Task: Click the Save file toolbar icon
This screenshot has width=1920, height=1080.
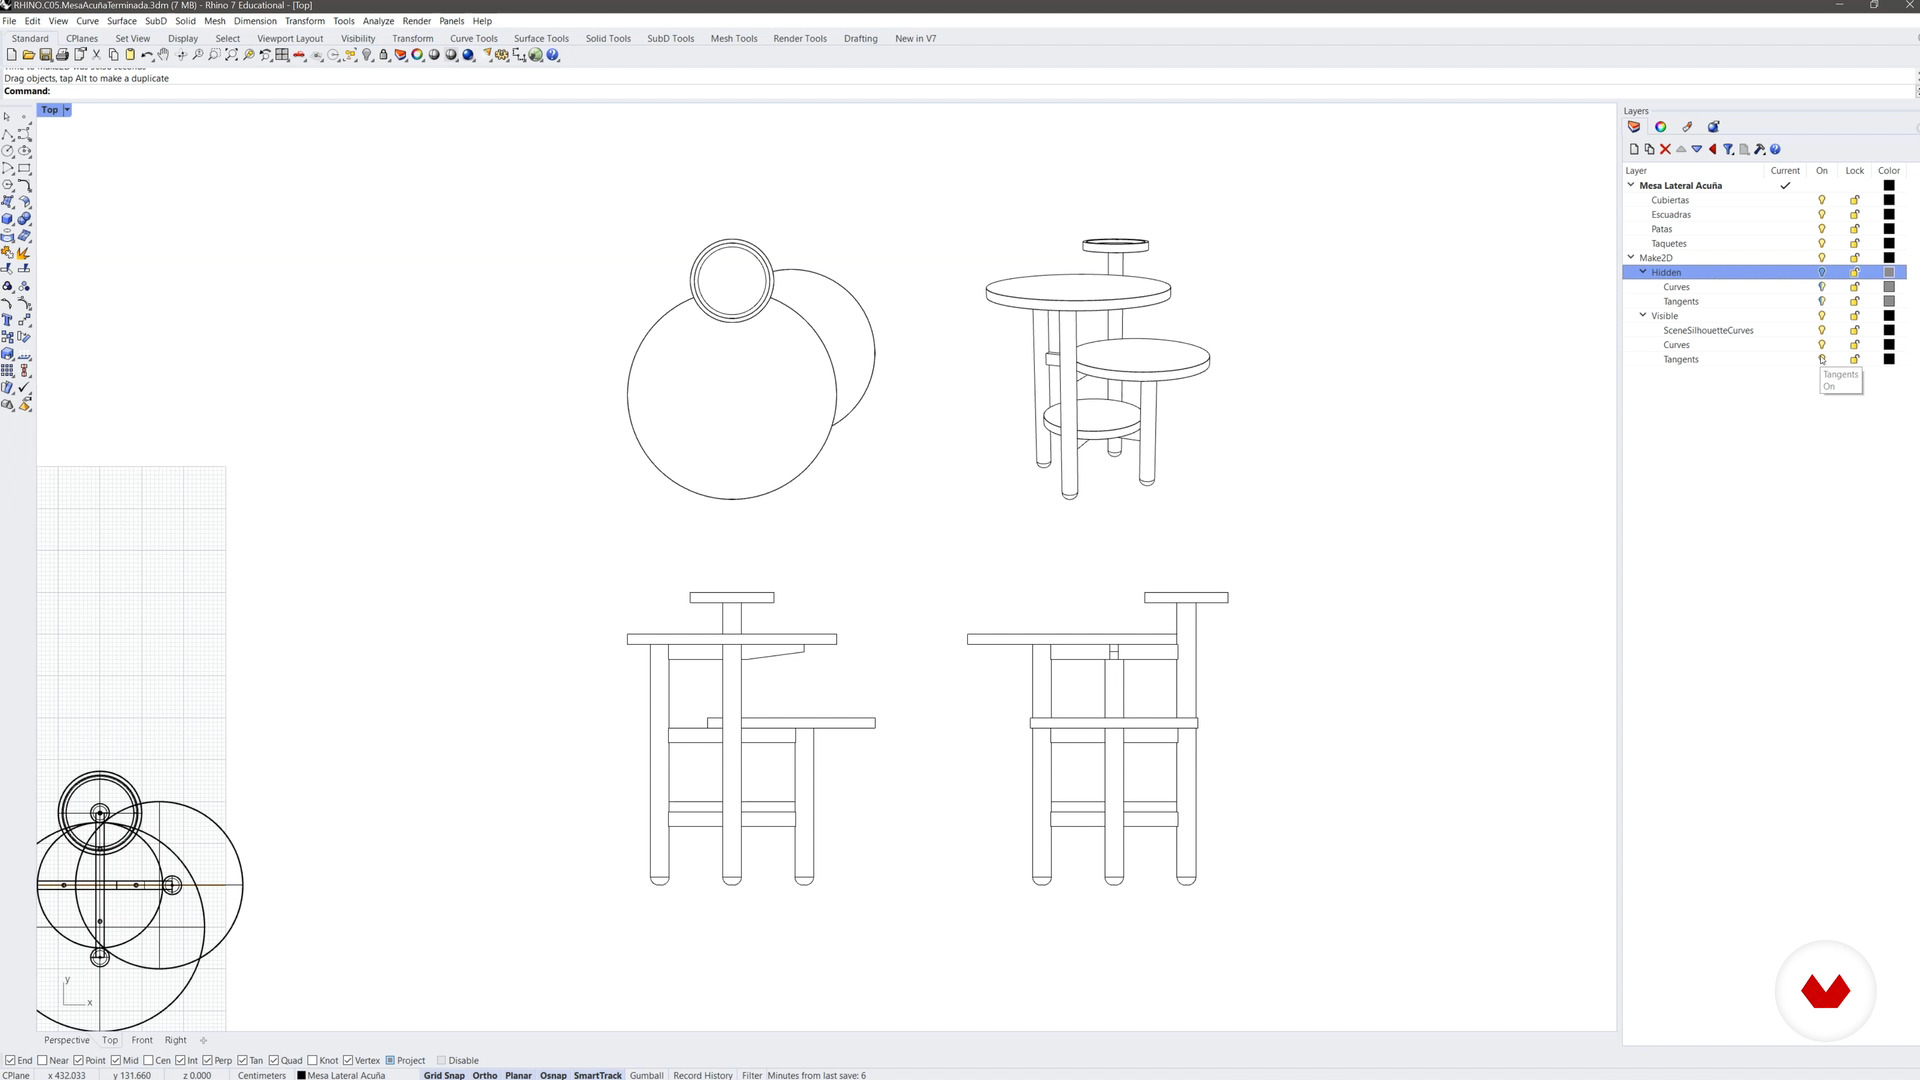Action: click(x=46, y=55)
